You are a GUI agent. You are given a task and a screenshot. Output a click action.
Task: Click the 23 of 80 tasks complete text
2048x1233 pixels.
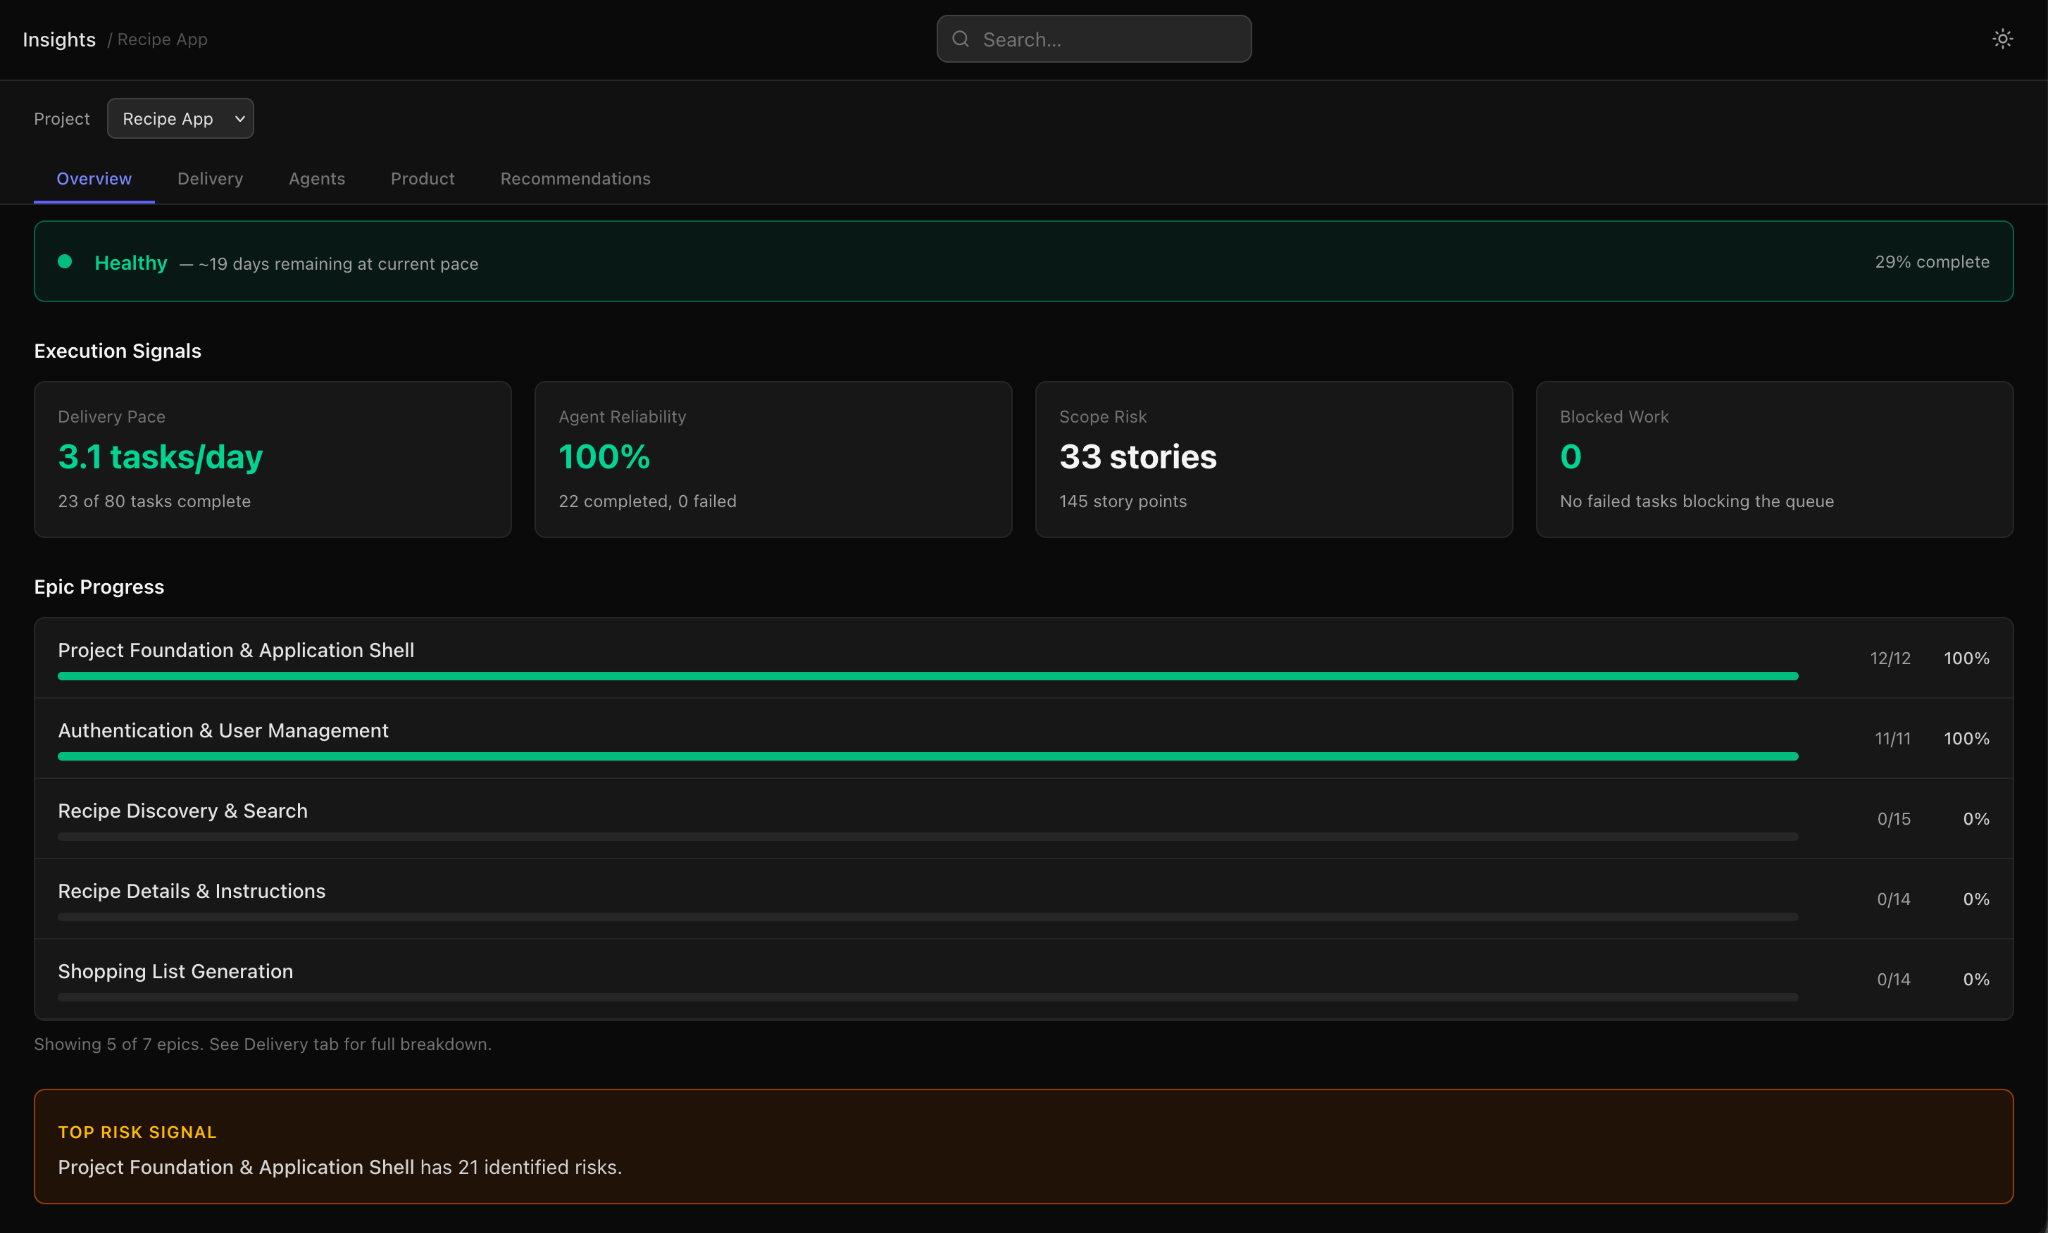154,501
